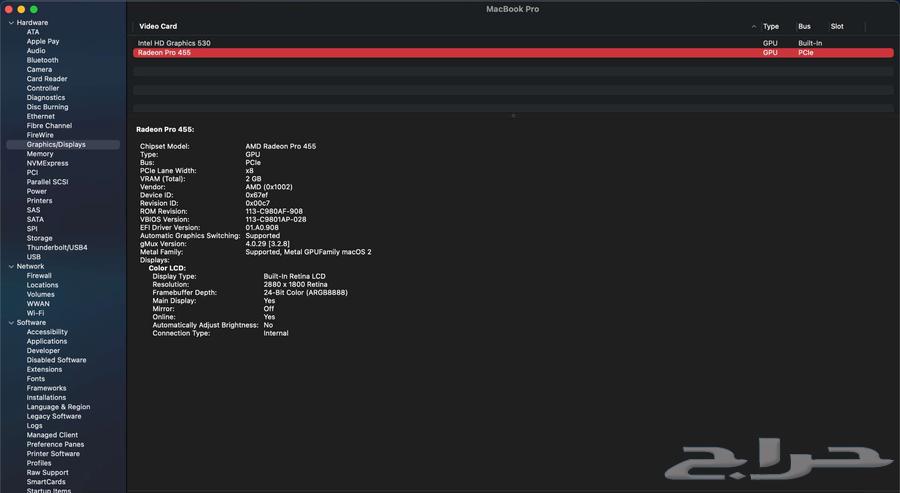Viewport: 900px width, 493px height.
Task: Open the Storage hardware entry
Action: pos(40,238)
